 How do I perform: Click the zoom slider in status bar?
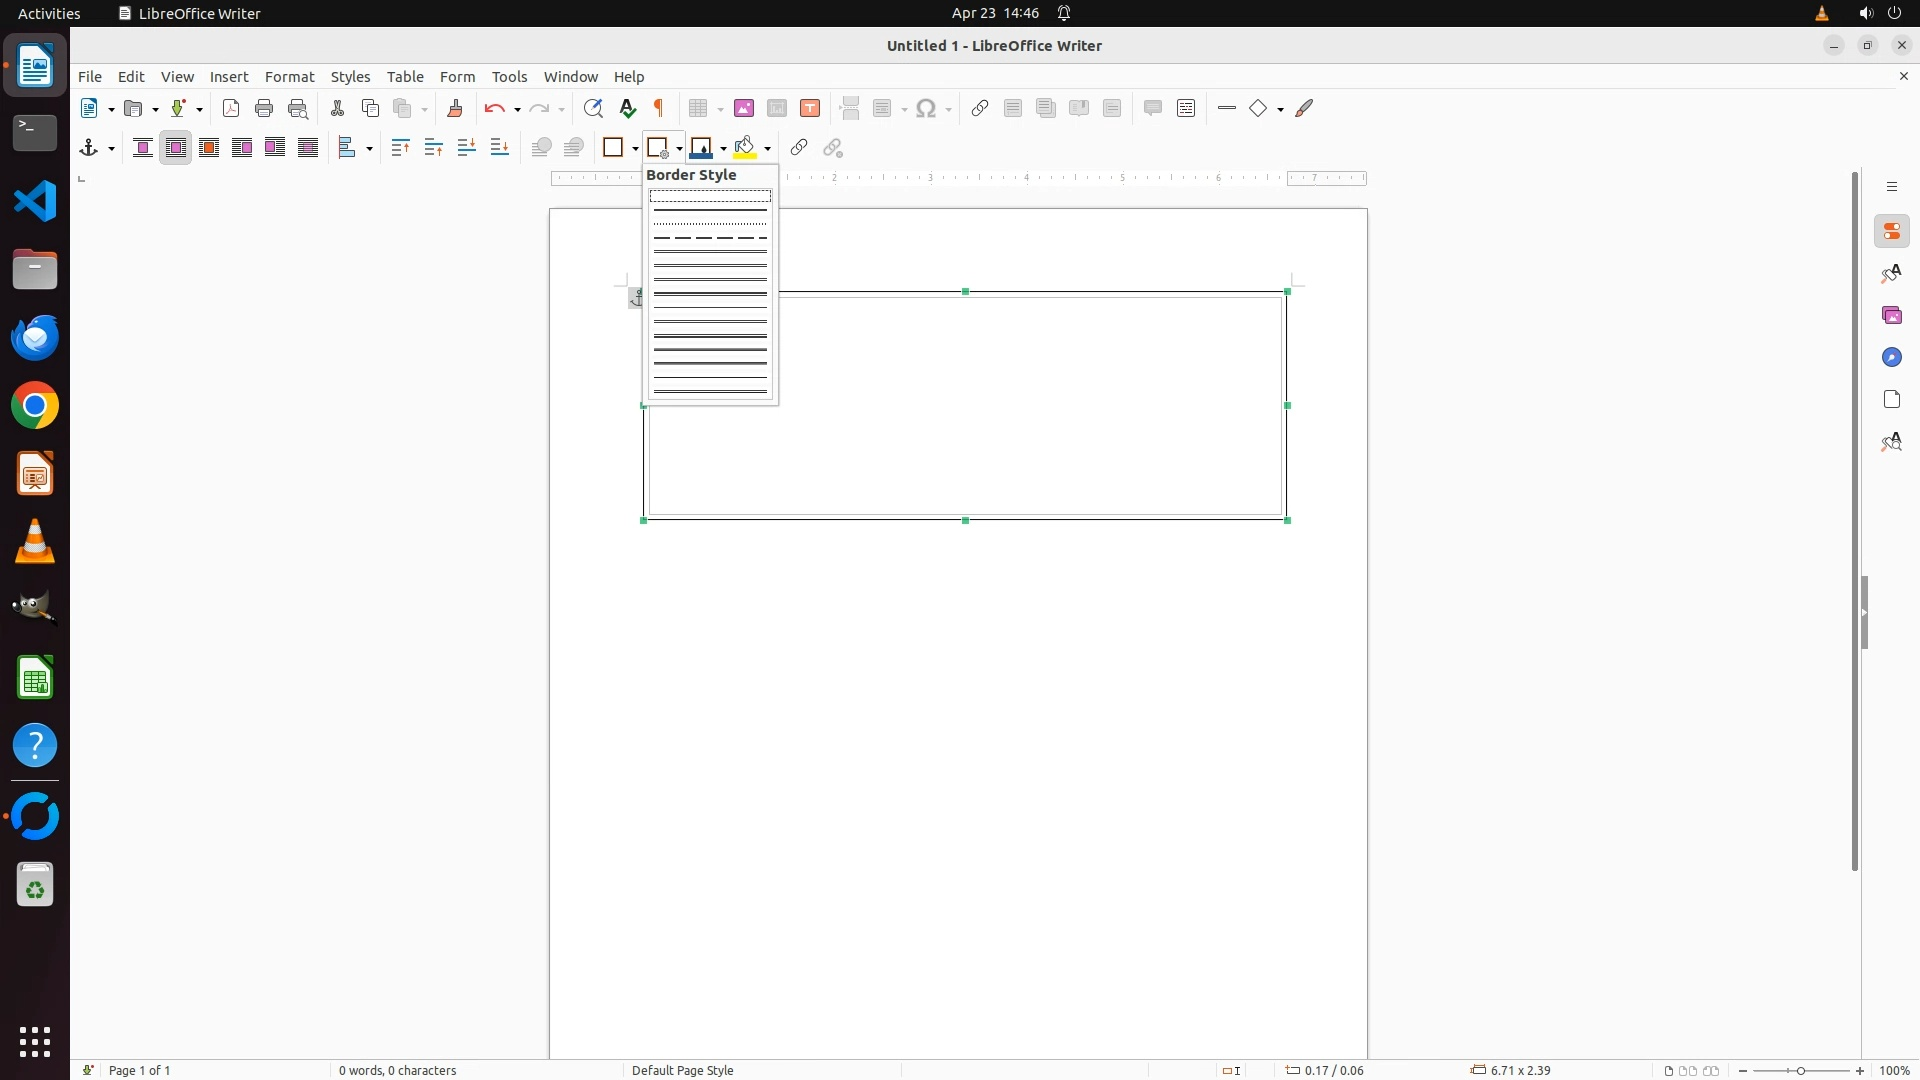(x=1801, y=1070)
